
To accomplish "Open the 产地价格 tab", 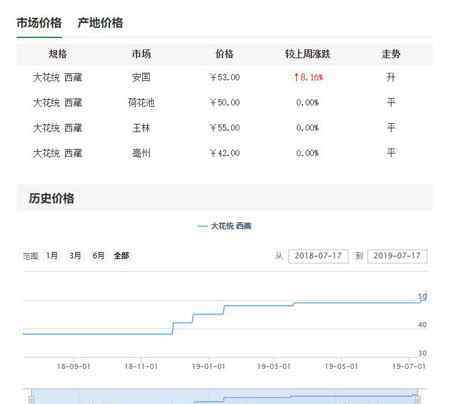I will pyautogui.click(x=100, y=23).
